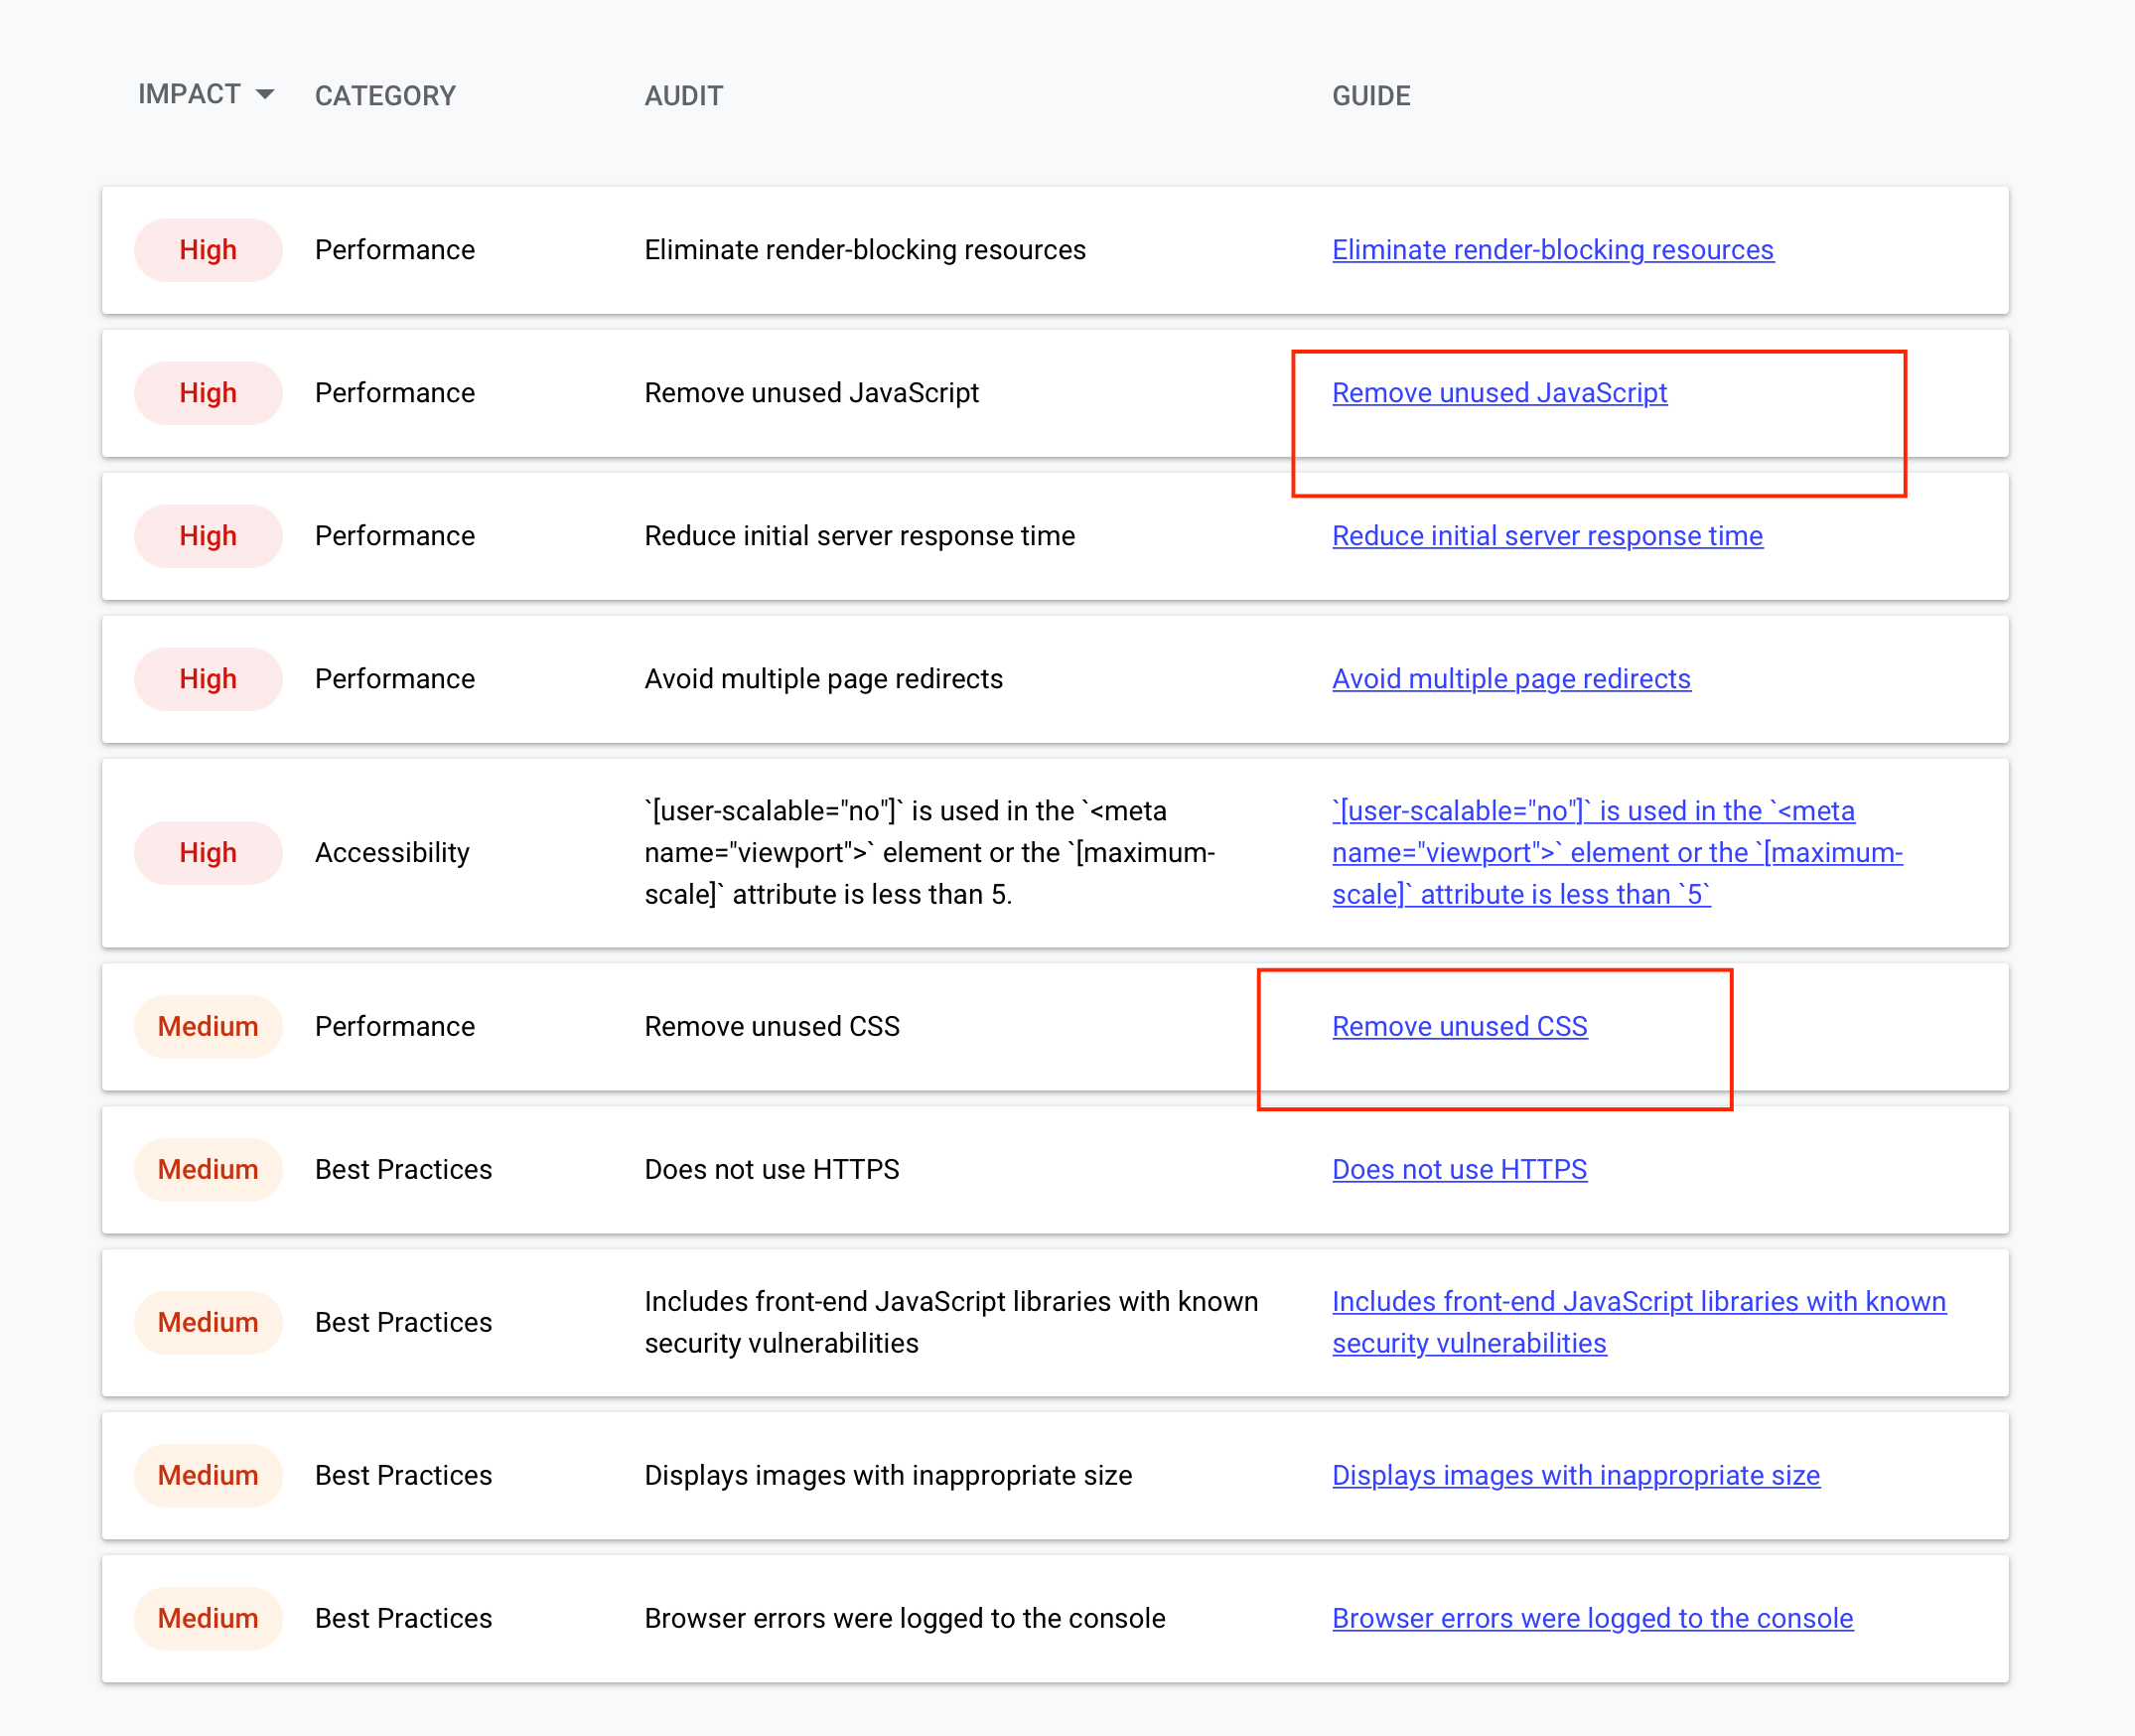Open the user-scalable viewport guide link
Viewport: 2135px width, 1736px height.
[x=1617, y=853]
